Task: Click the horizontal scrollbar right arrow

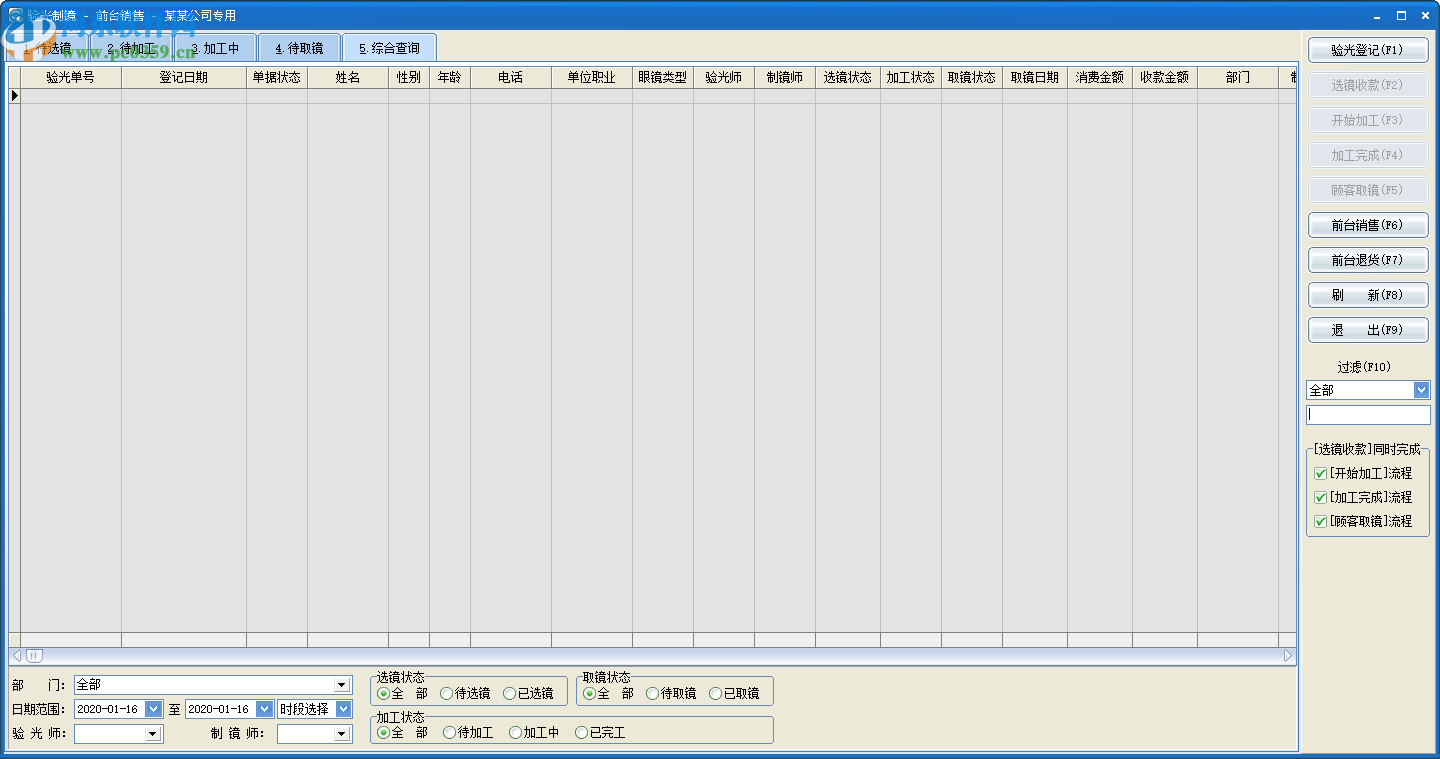Action: click(x=1288, y=656)
